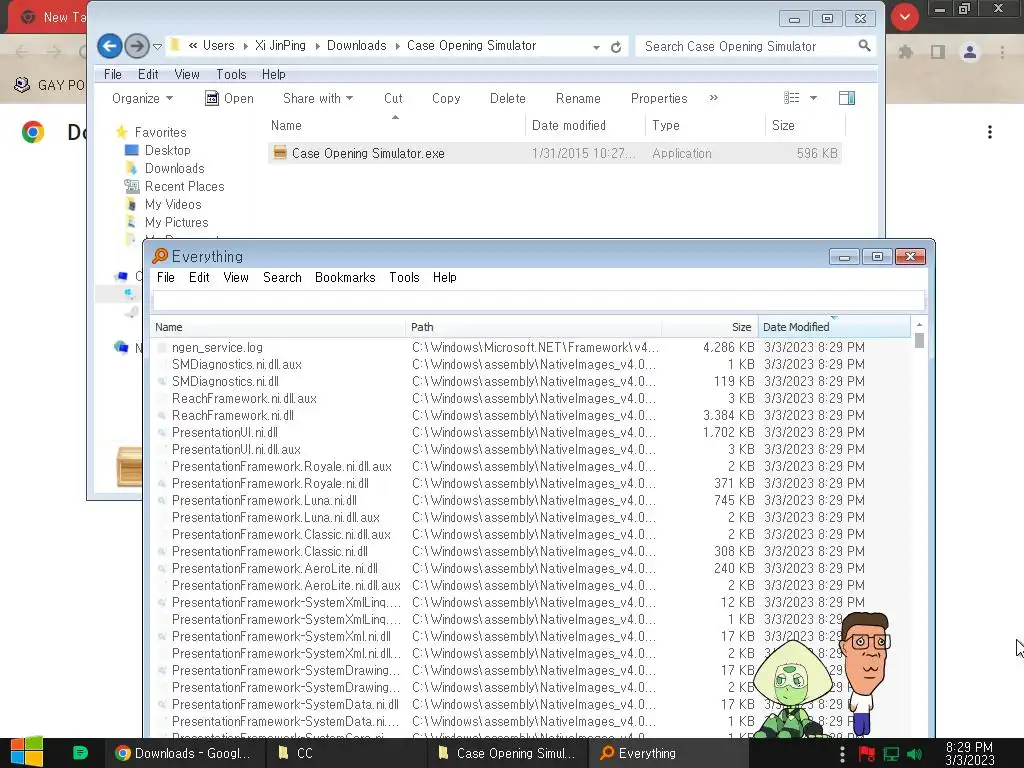Click Everything's vertical scrollbar thumb

(x=919, y=341)
